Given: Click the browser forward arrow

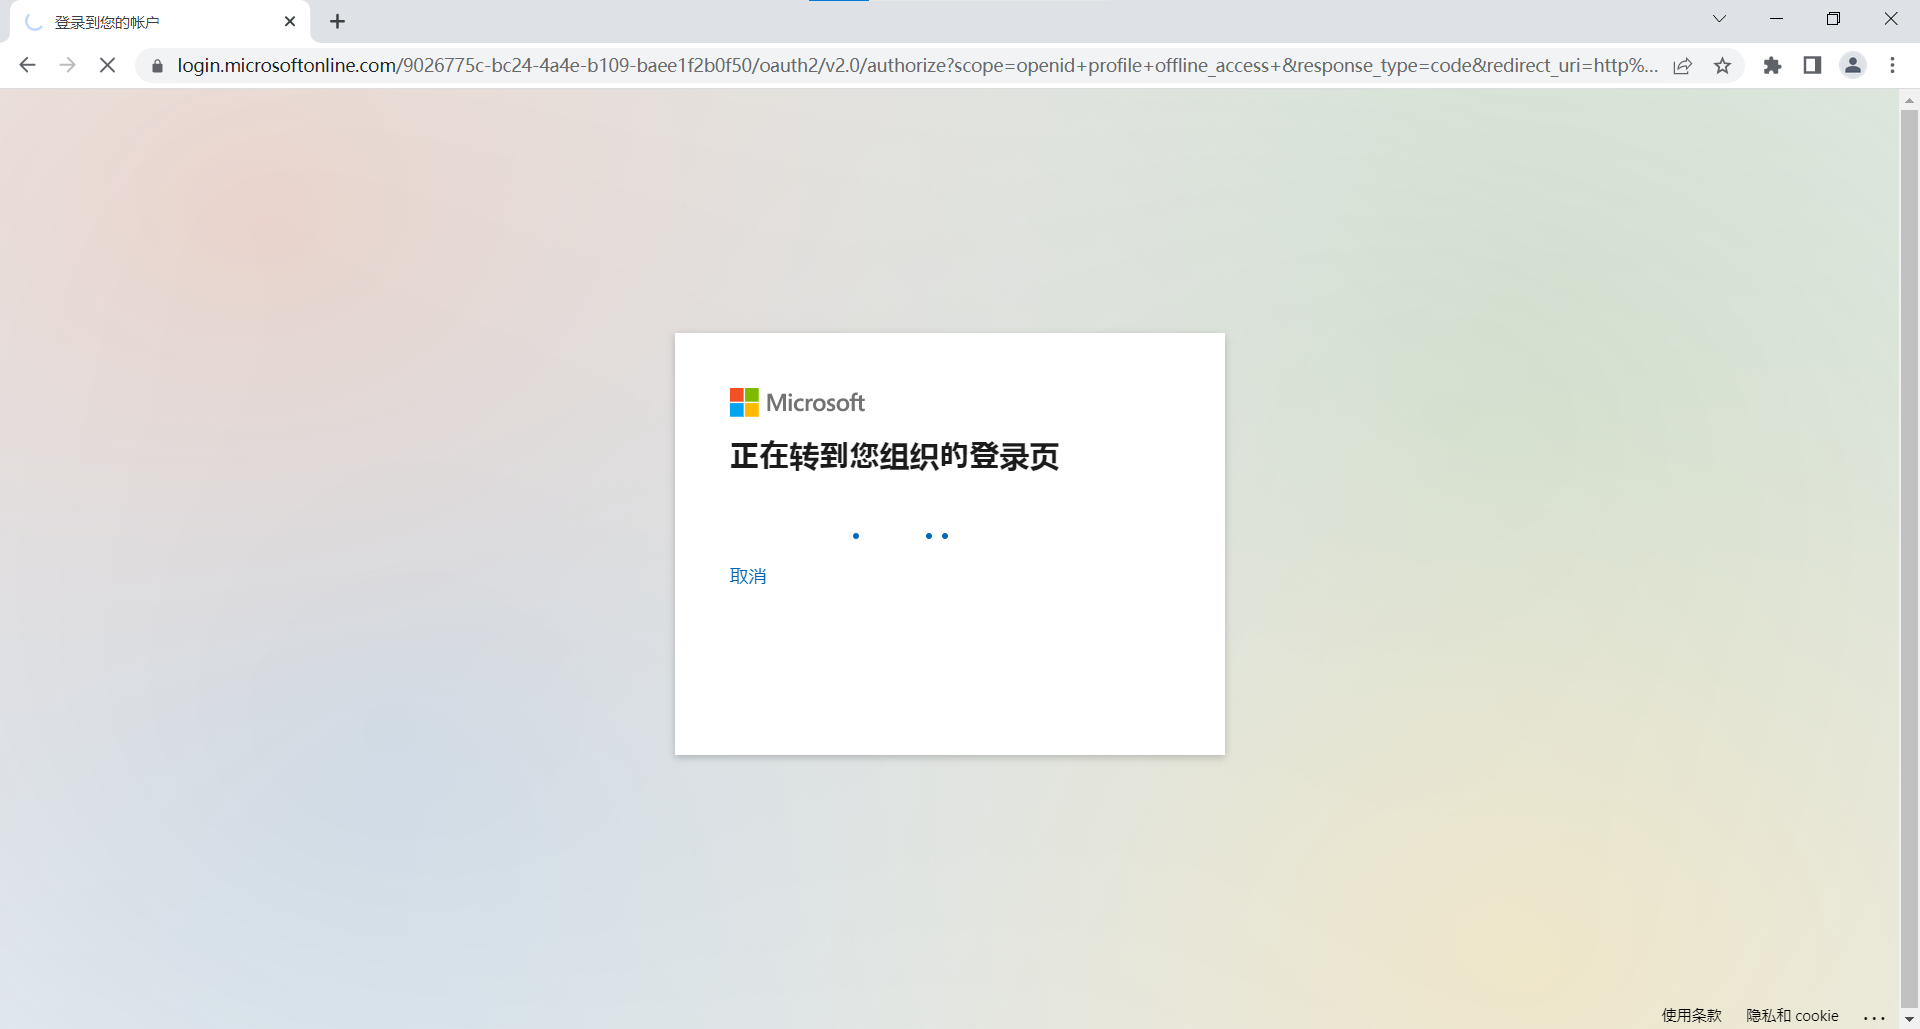Looking at the screenshot, I should [67, 65].
